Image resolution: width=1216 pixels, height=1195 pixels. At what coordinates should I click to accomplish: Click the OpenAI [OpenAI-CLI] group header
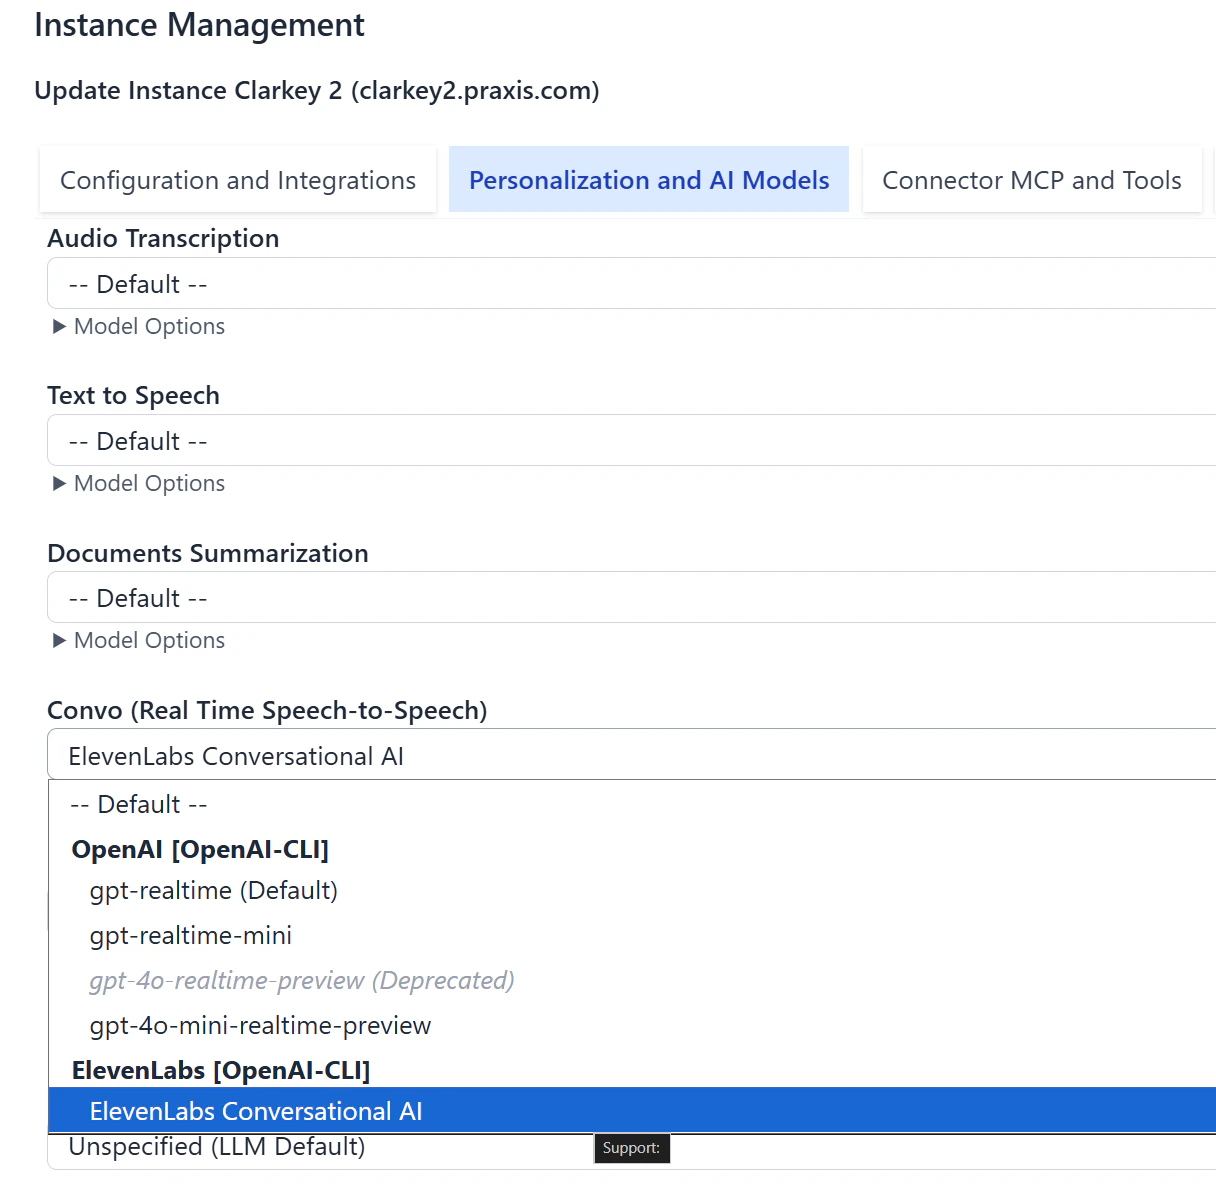coord(200,850)
